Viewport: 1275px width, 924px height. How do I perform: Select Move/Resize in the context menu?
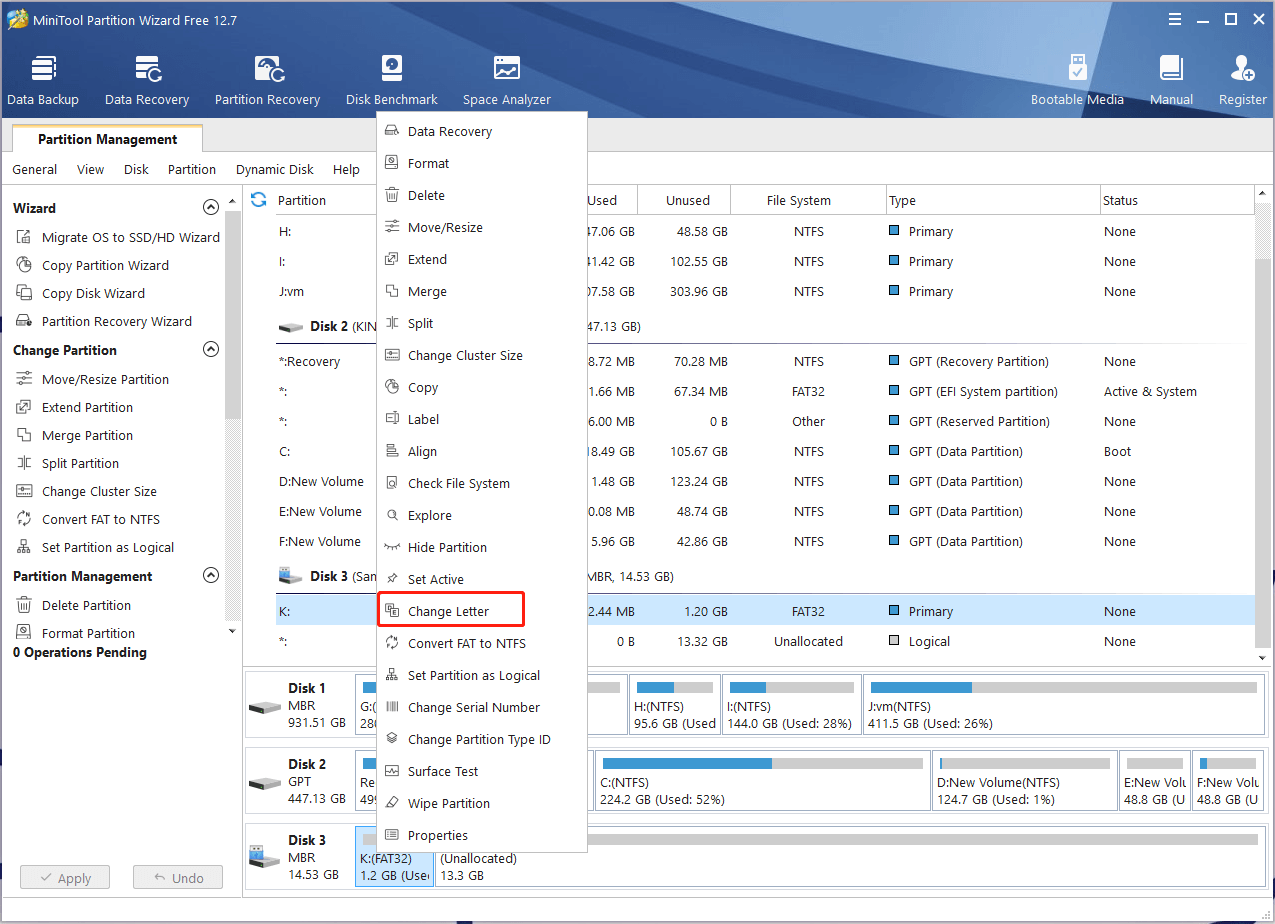[481, 228]
